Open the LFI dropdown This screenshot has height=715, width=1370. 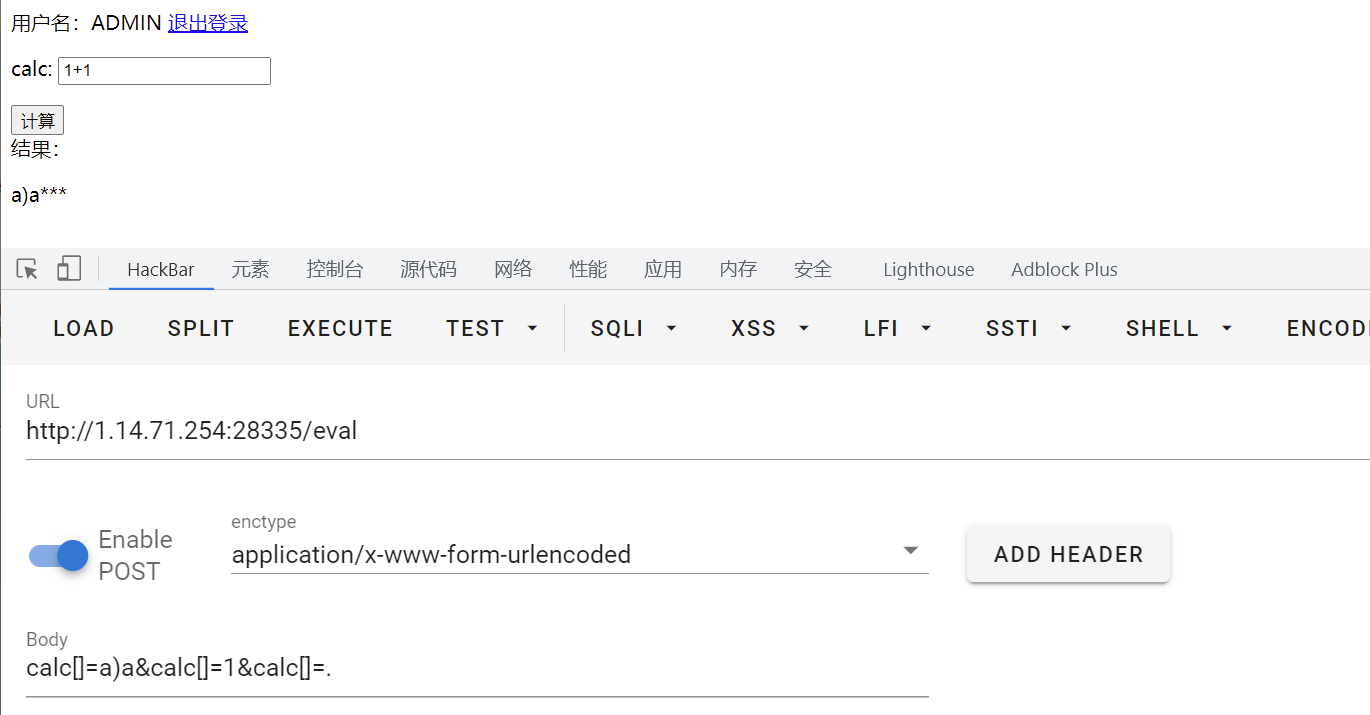[896, 327]
